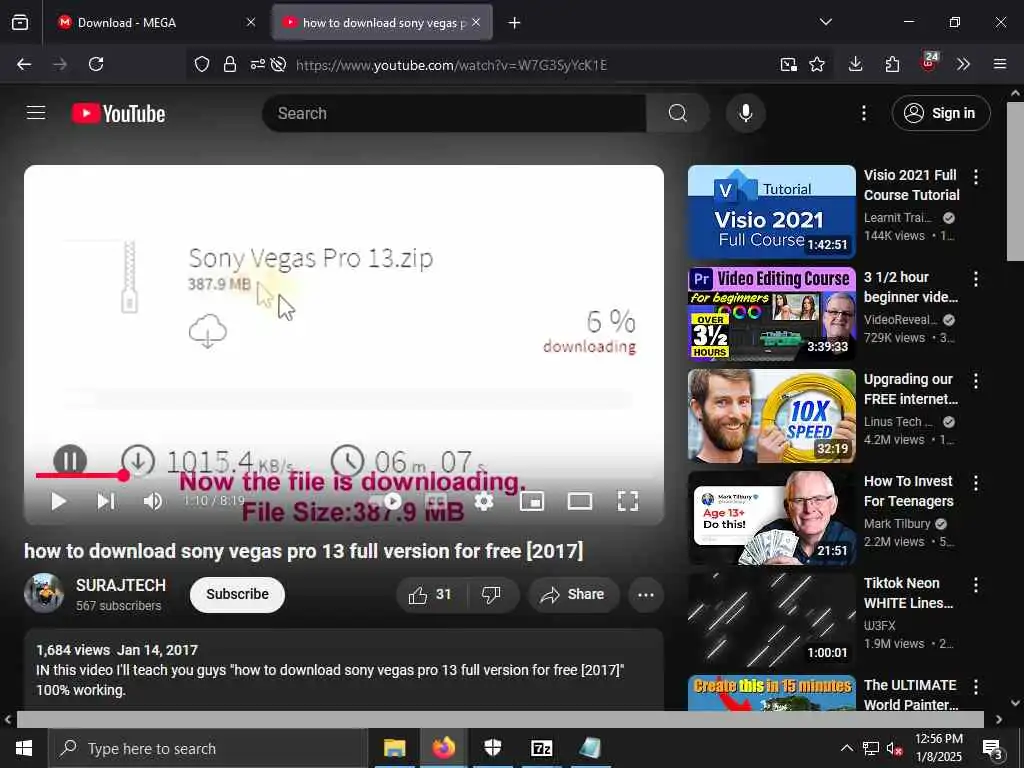This screenshot has width=1024, height=768.
Task: Open Firefox View icon at top left
Action: [20, 23]
